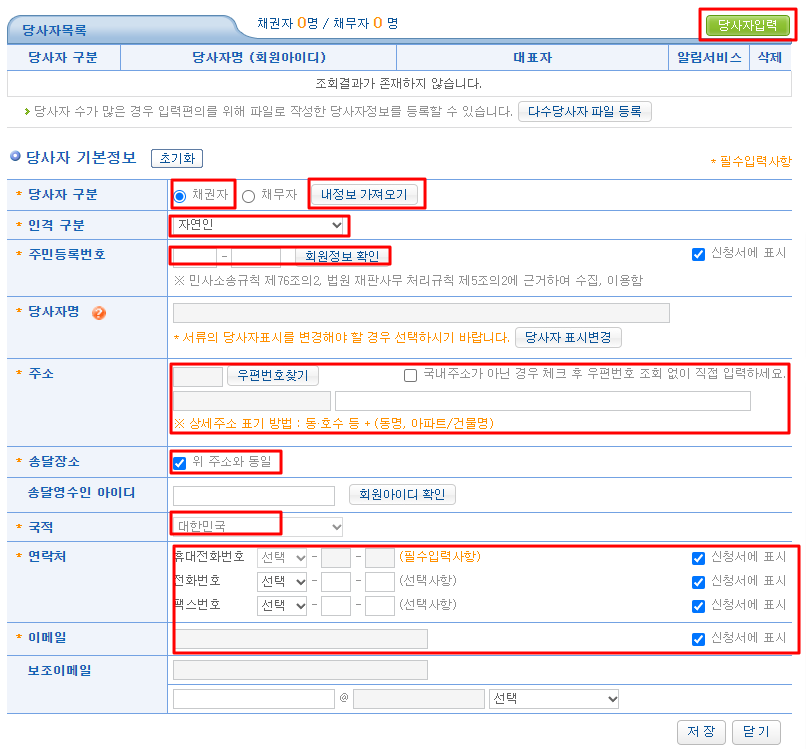Click the 당사자 구분 column header
The height and width of the screenshot is (749, 806).
coord(63,57)
